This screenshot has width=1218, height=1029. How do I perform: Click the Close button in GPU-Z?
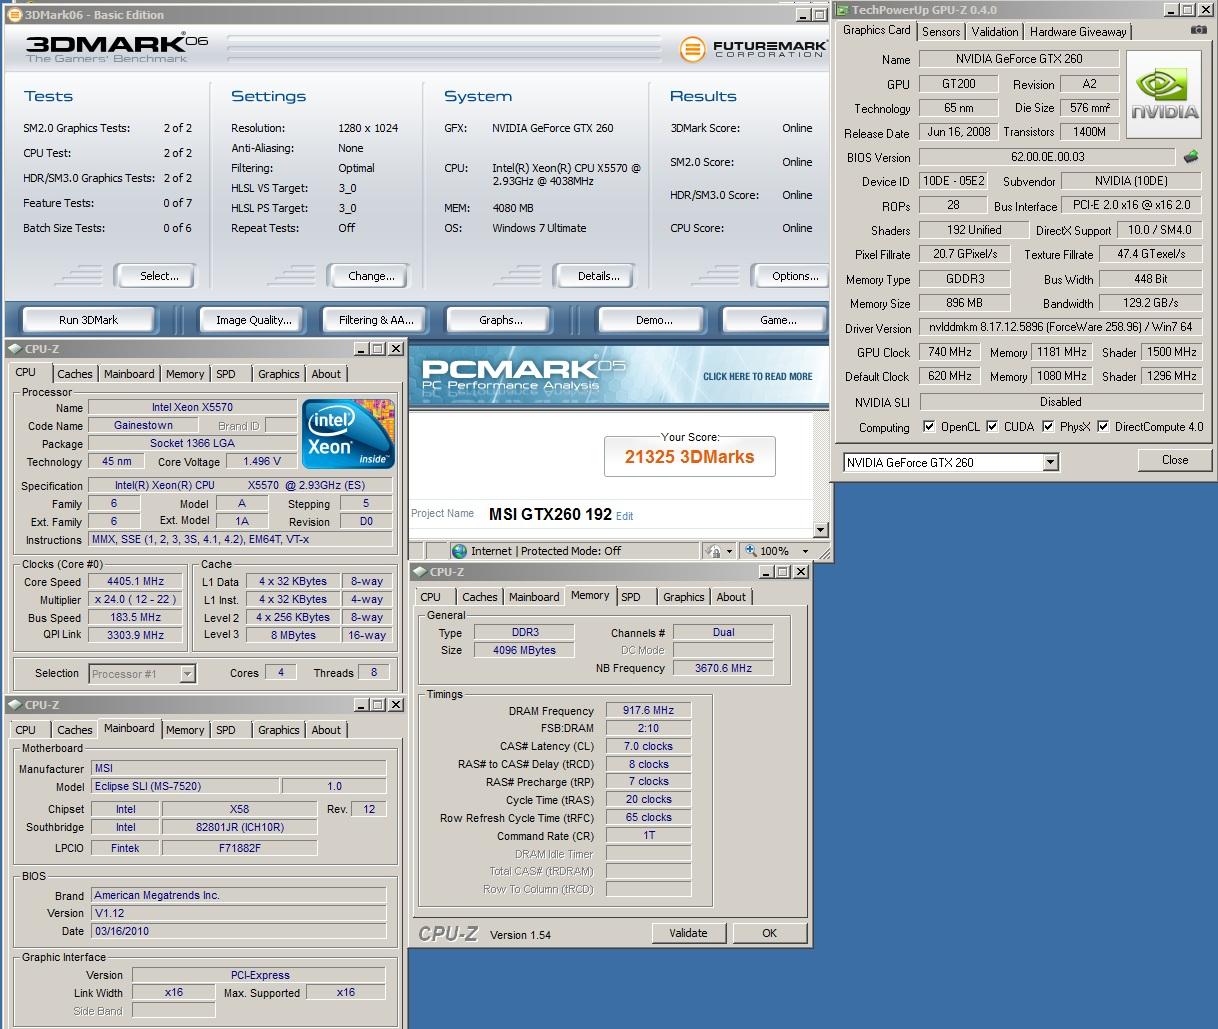[x=1175, y=460]
